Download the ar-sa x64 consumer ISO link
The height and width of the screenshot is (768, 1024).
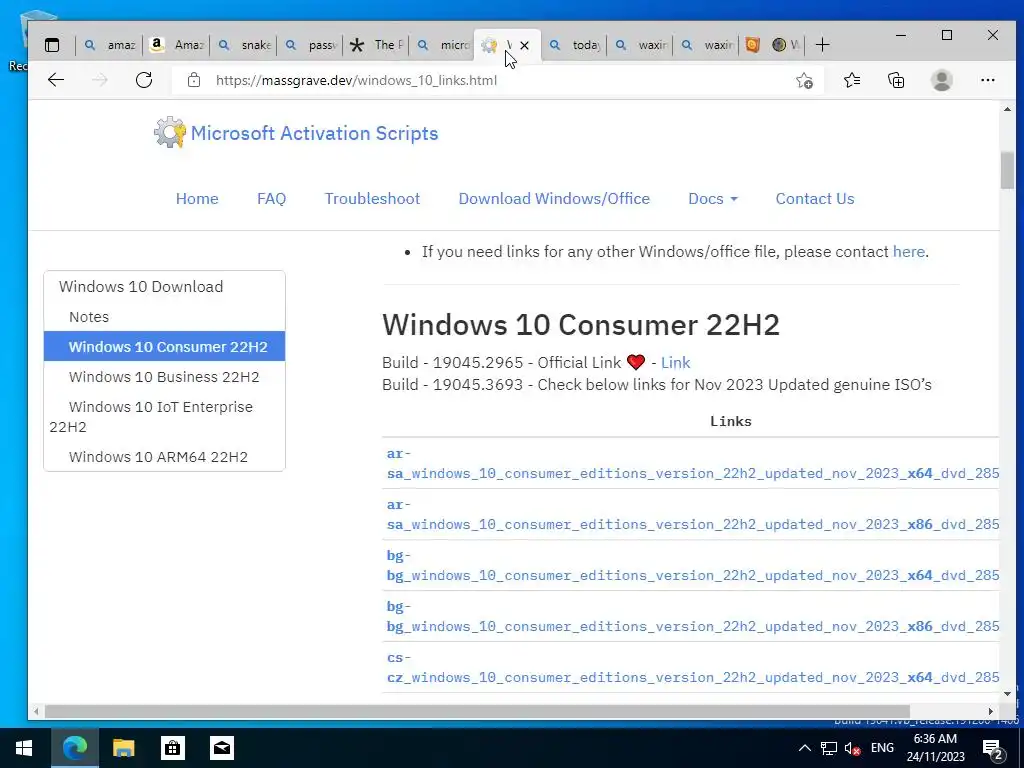(x=693, y=463)
